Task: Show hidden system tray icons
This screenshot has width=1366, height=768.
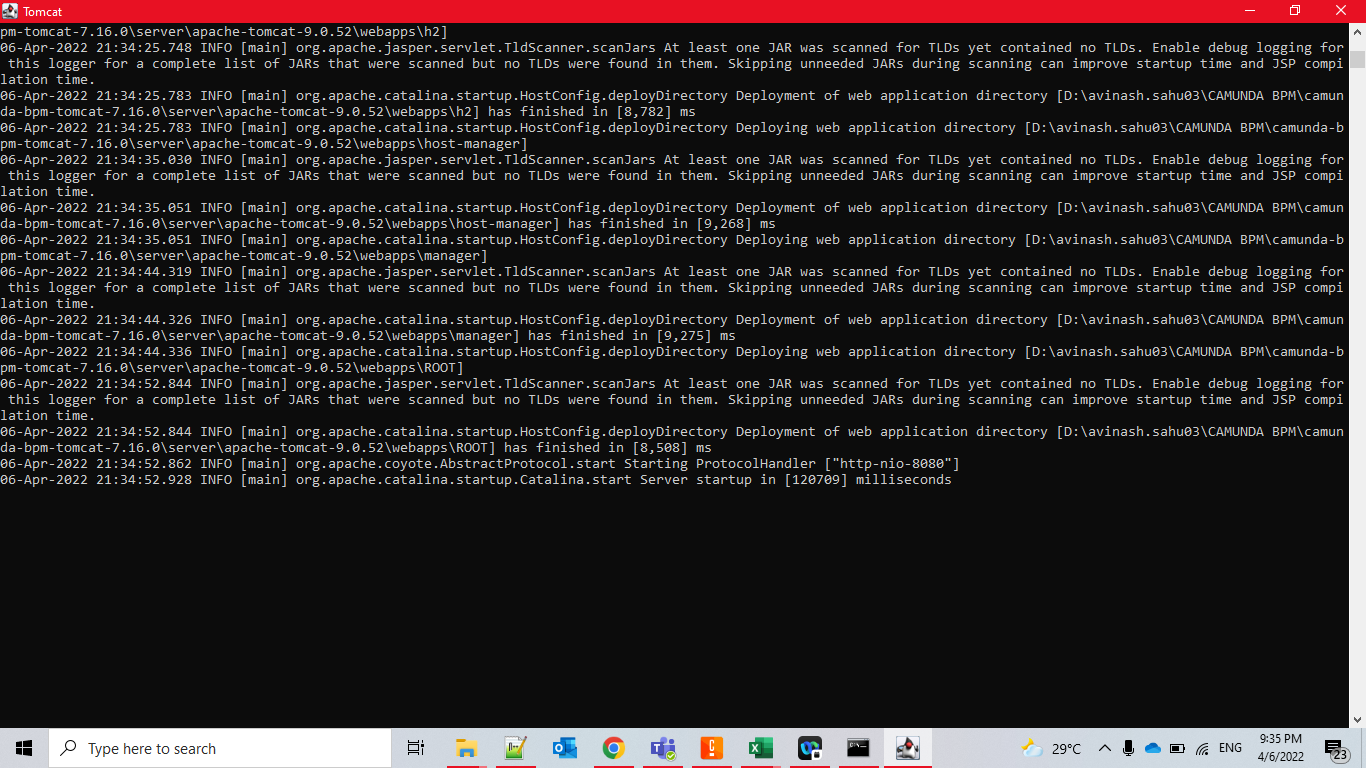Action: point(1104,748)
